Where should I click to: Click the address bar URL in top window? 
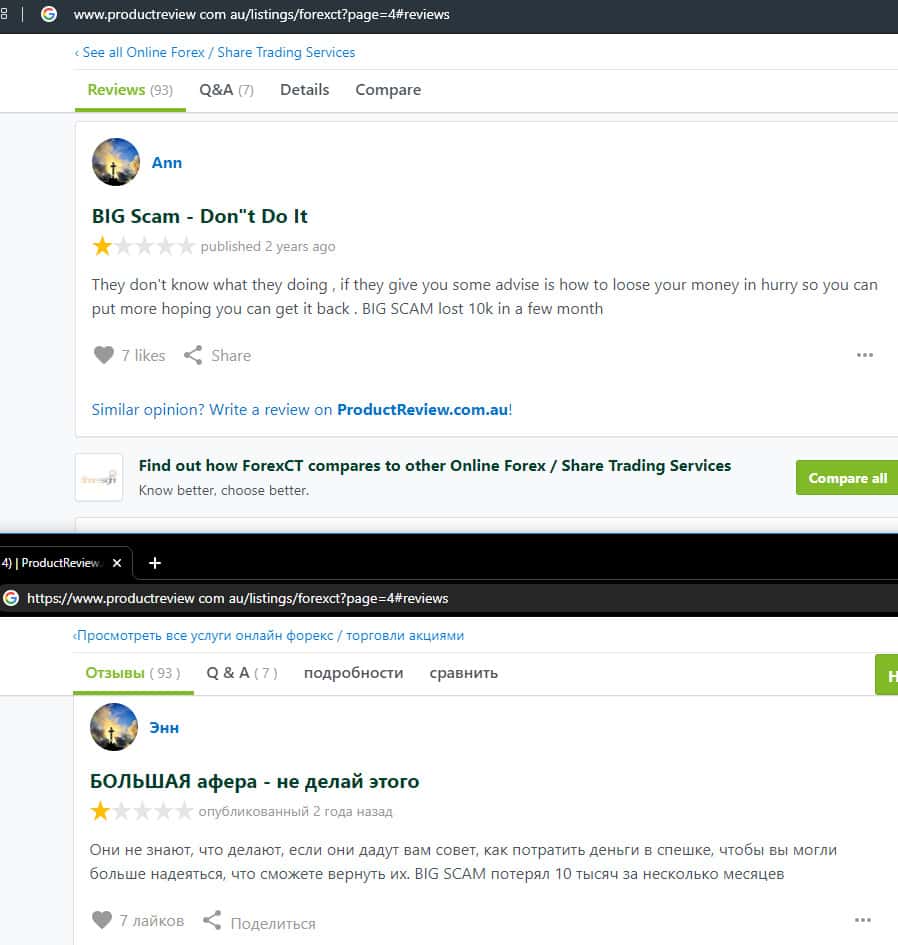click(x=262, y=14)
